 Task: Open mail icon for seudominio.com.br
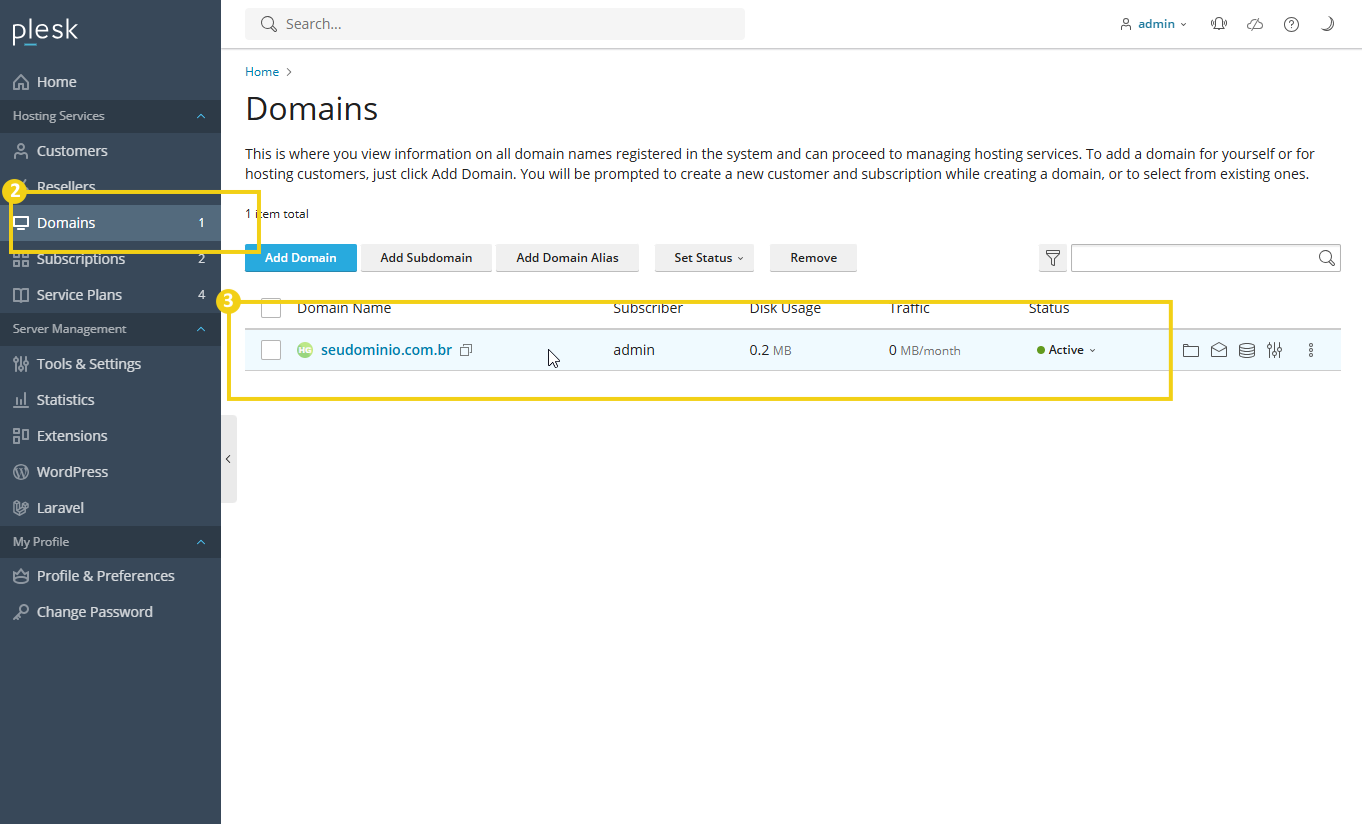1218,350
